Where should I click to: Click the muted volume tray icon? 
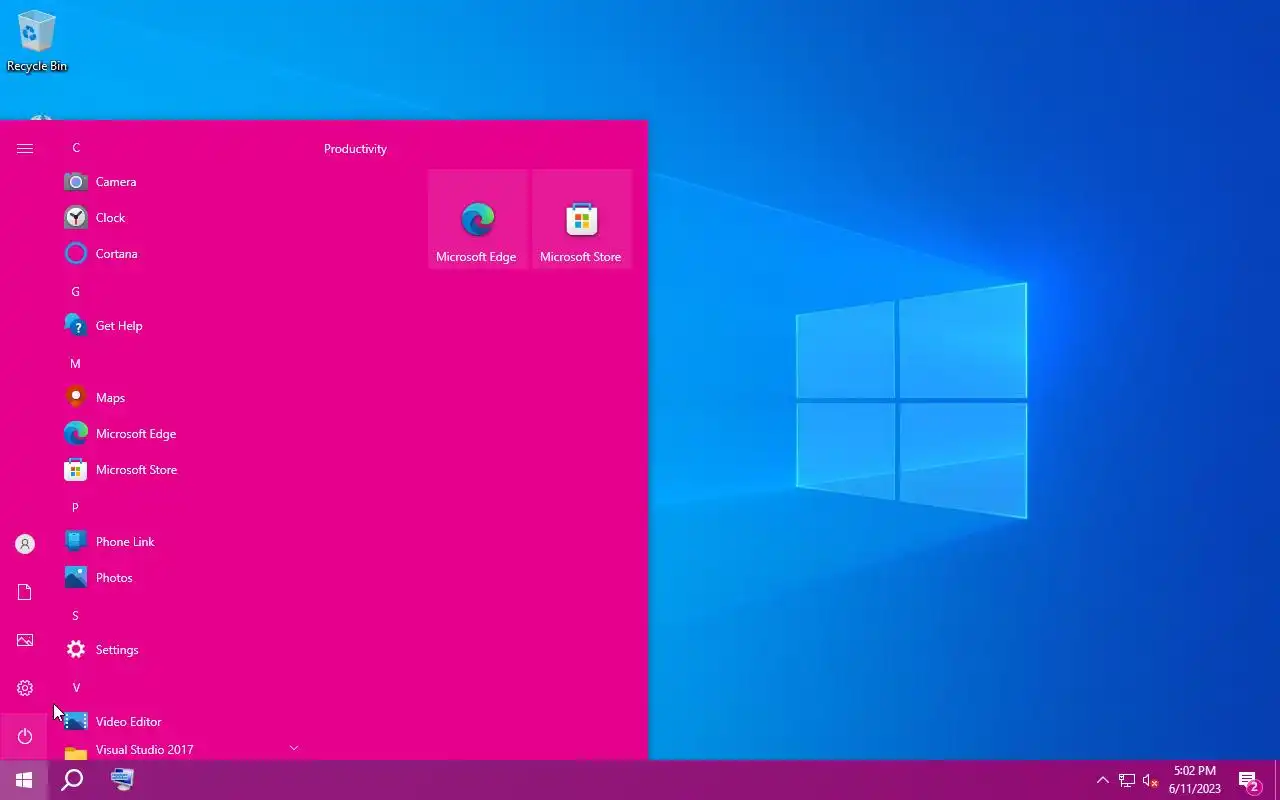pos(1150,780)
